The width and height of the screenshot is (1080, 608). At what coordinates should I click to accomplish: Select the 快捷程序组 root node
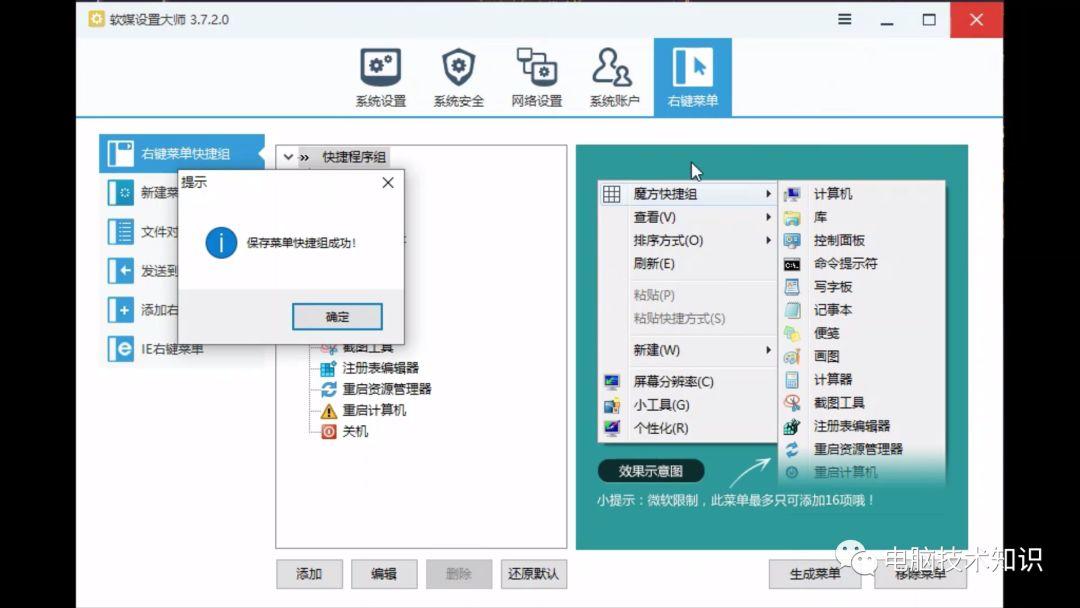[354, 157]
